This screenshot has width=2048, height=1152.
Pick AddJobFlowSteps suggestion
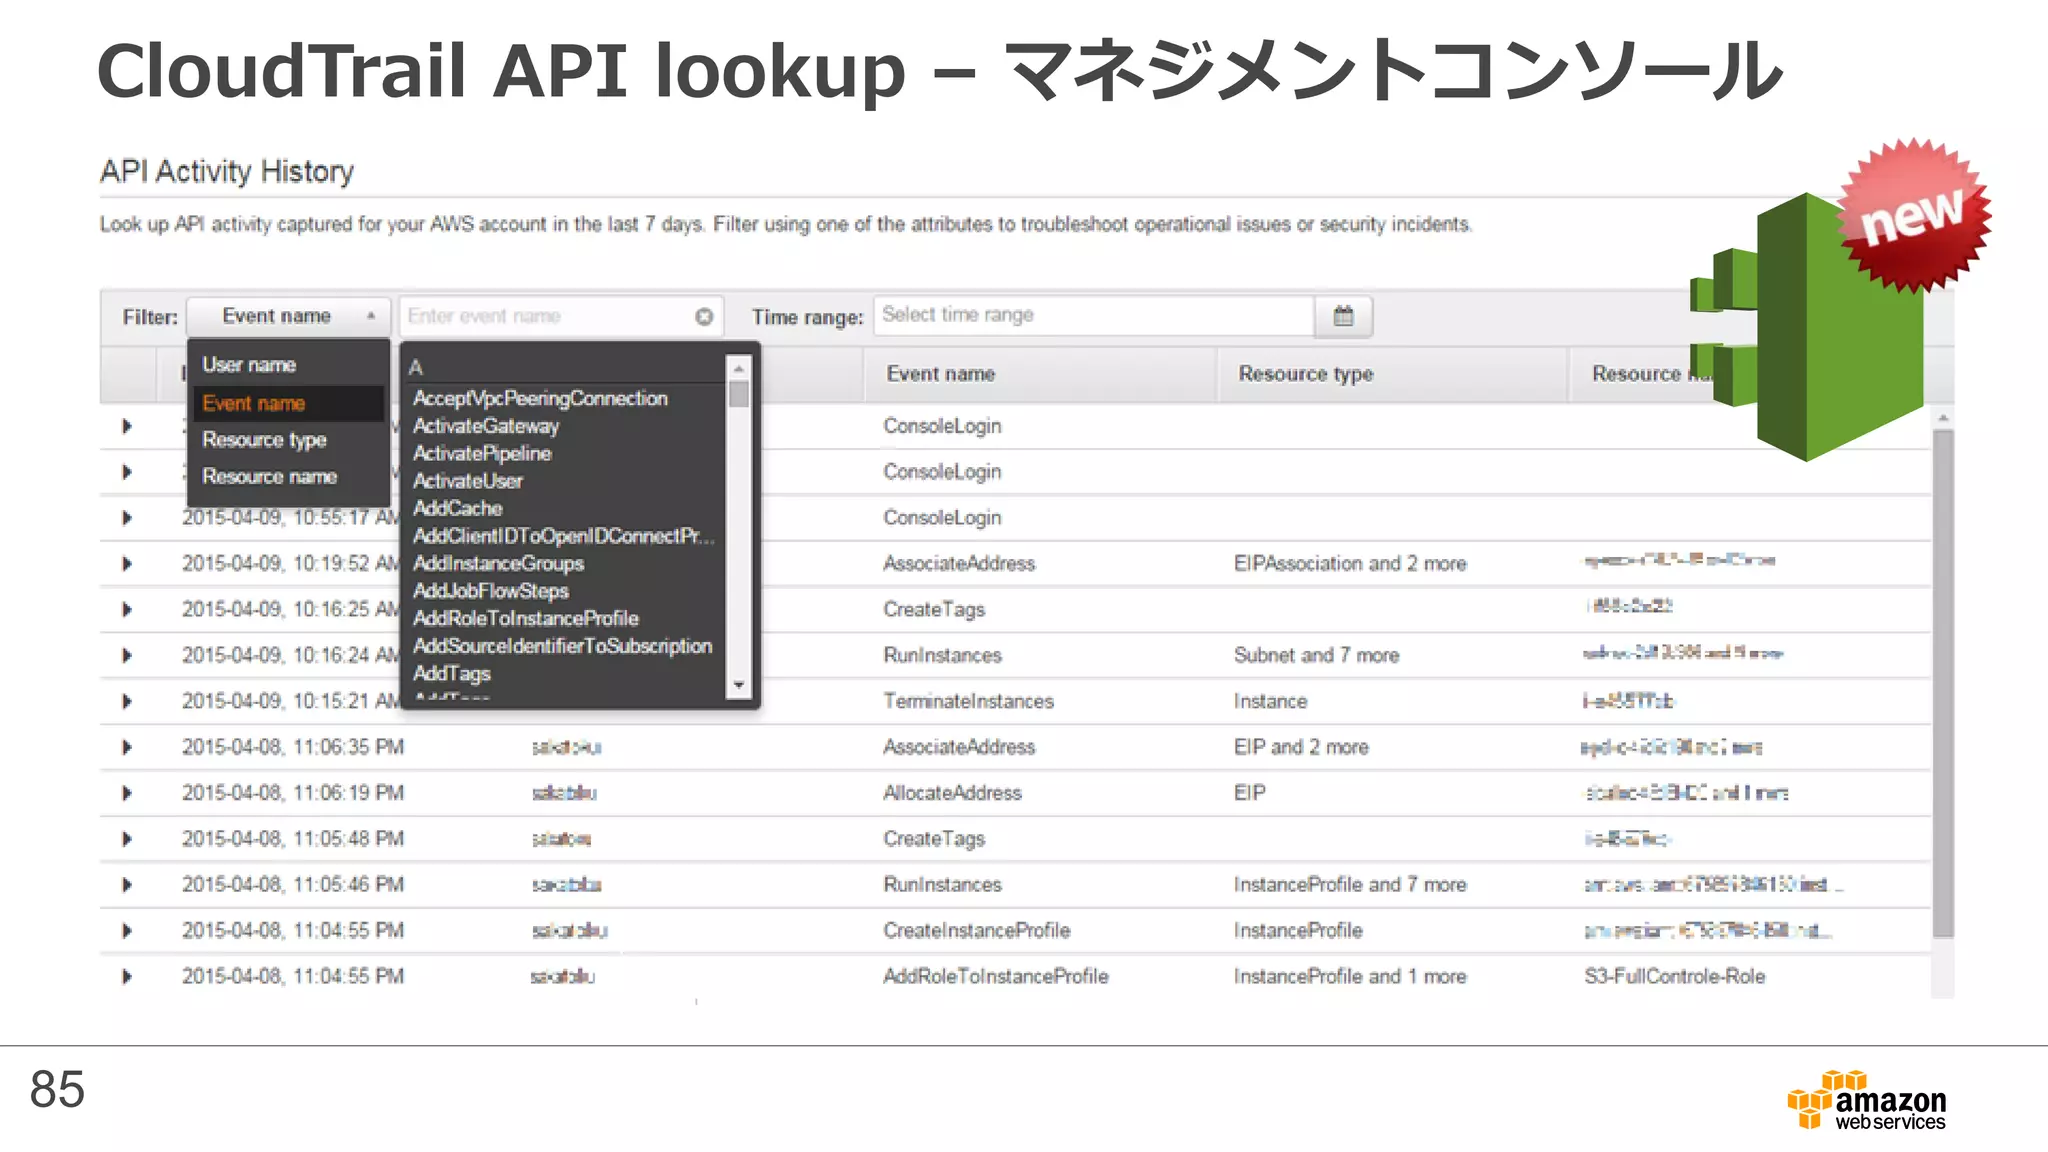click(x=490, y=591)
